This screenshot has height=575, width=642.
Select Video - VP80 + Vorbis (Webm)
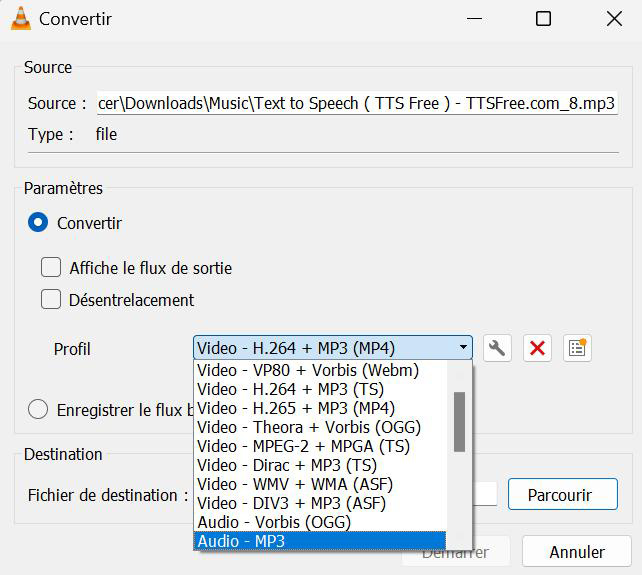point(319,370)
